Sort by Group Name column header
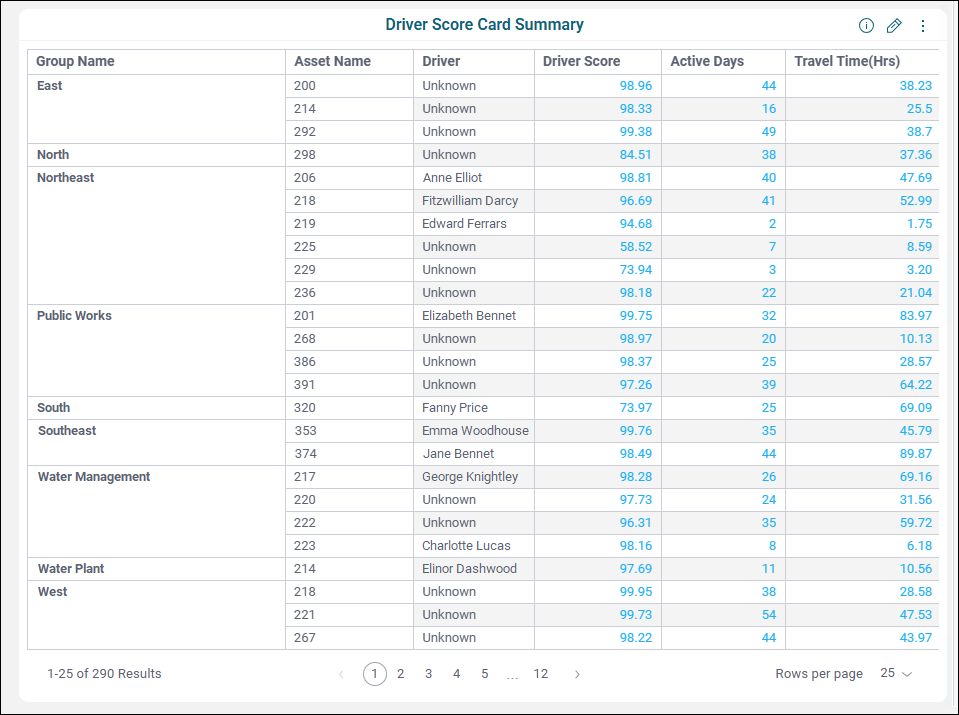Image resolution: width=959 pixels, height=715 pixels. click(75, 61)
